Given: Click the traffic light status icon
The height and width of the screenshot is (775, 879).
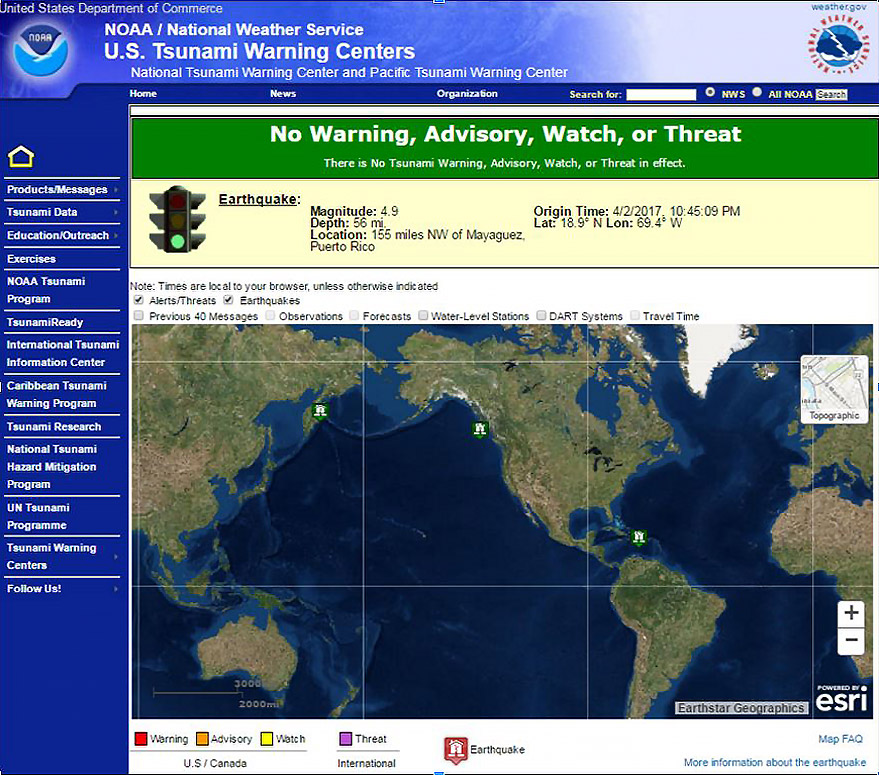Looking at the screenshot, I should pyautogui.click(x=177, y=219).
